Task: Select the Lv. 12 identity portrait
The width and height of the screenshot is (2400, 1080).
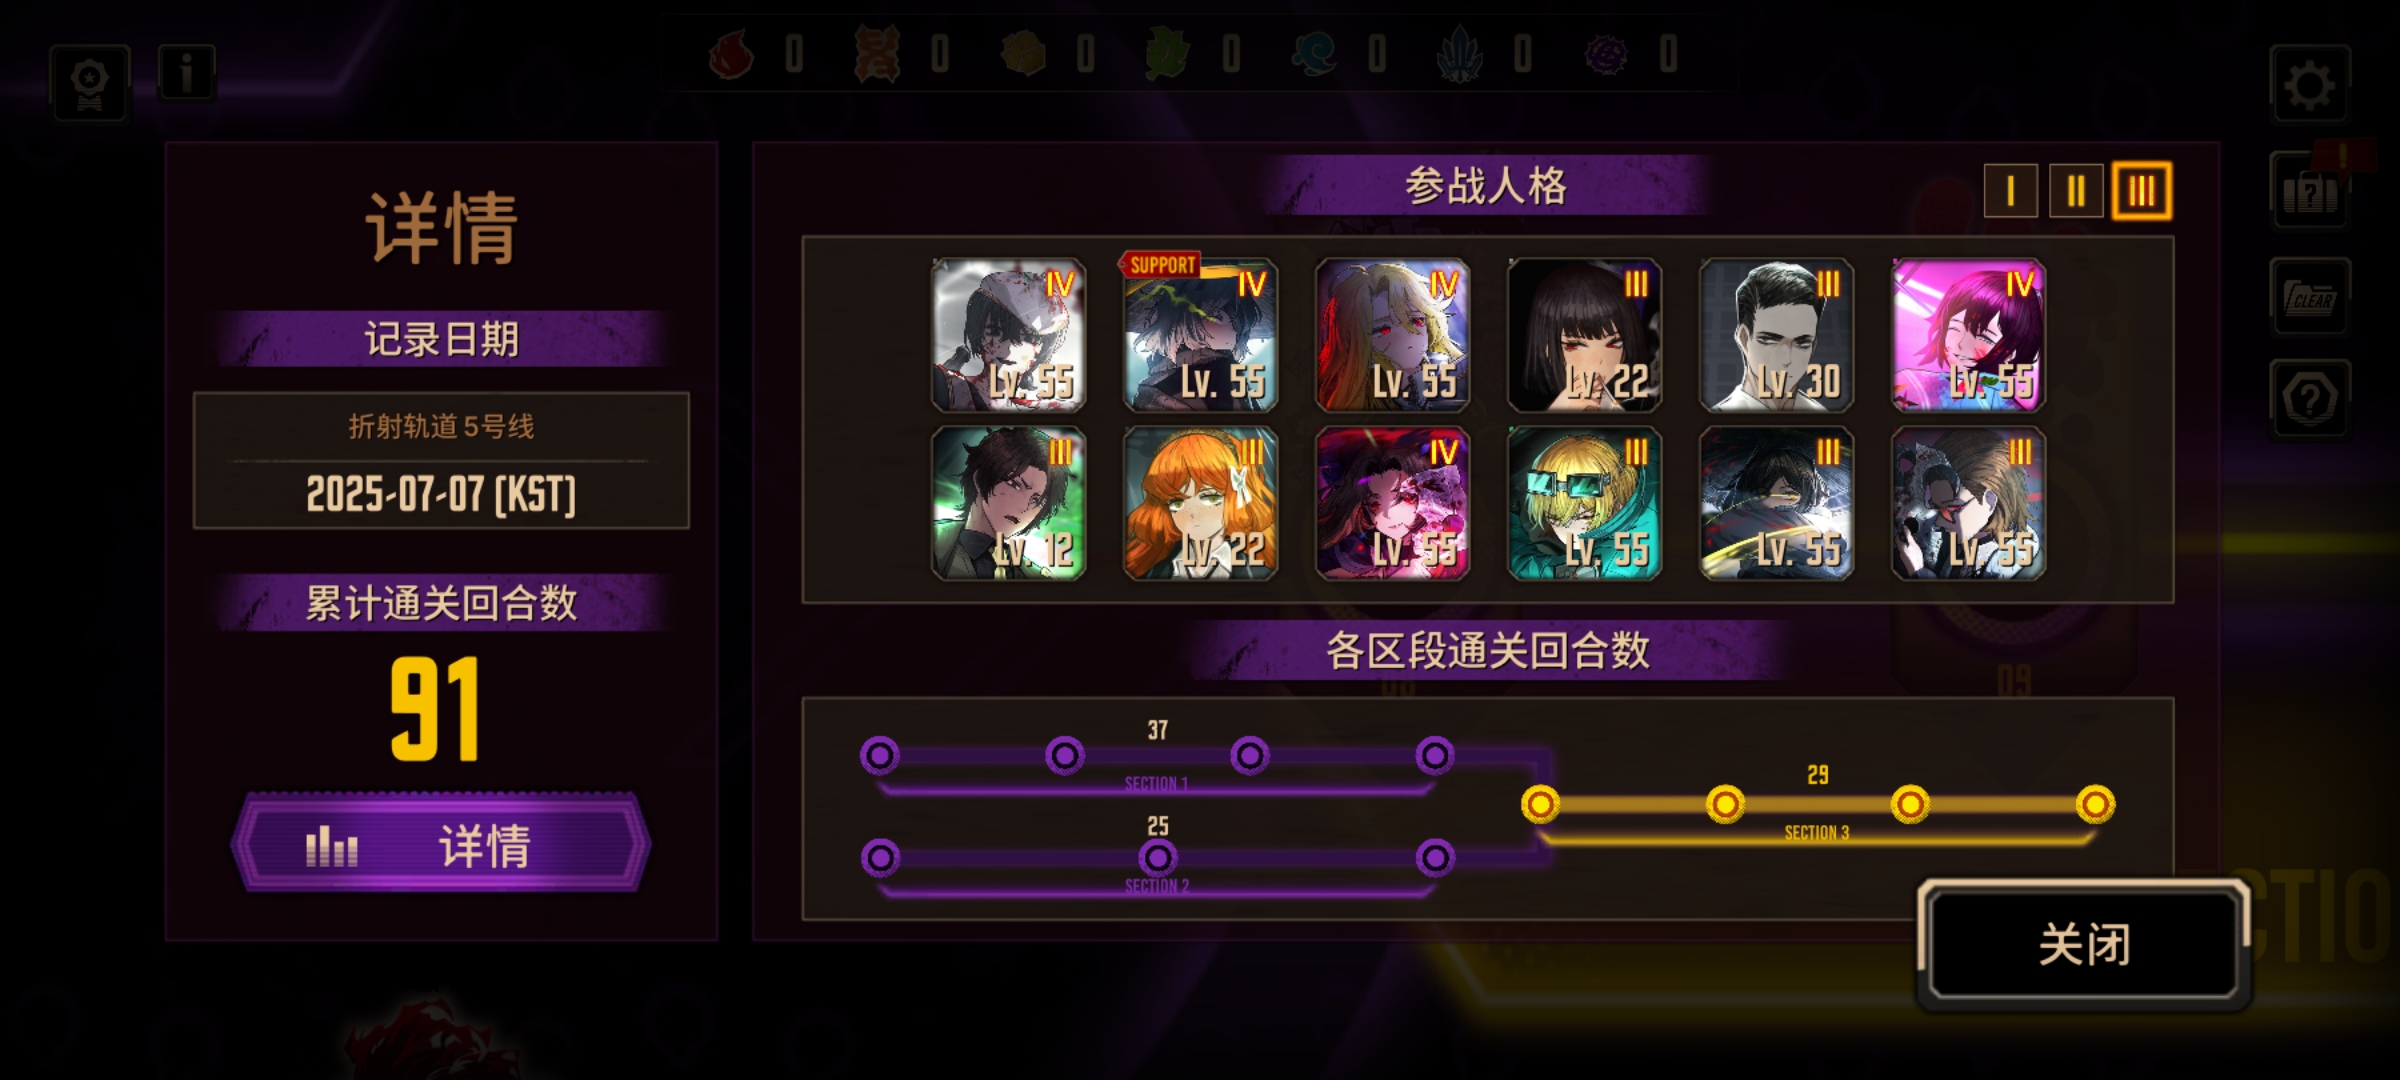Action: [1008, 503]
